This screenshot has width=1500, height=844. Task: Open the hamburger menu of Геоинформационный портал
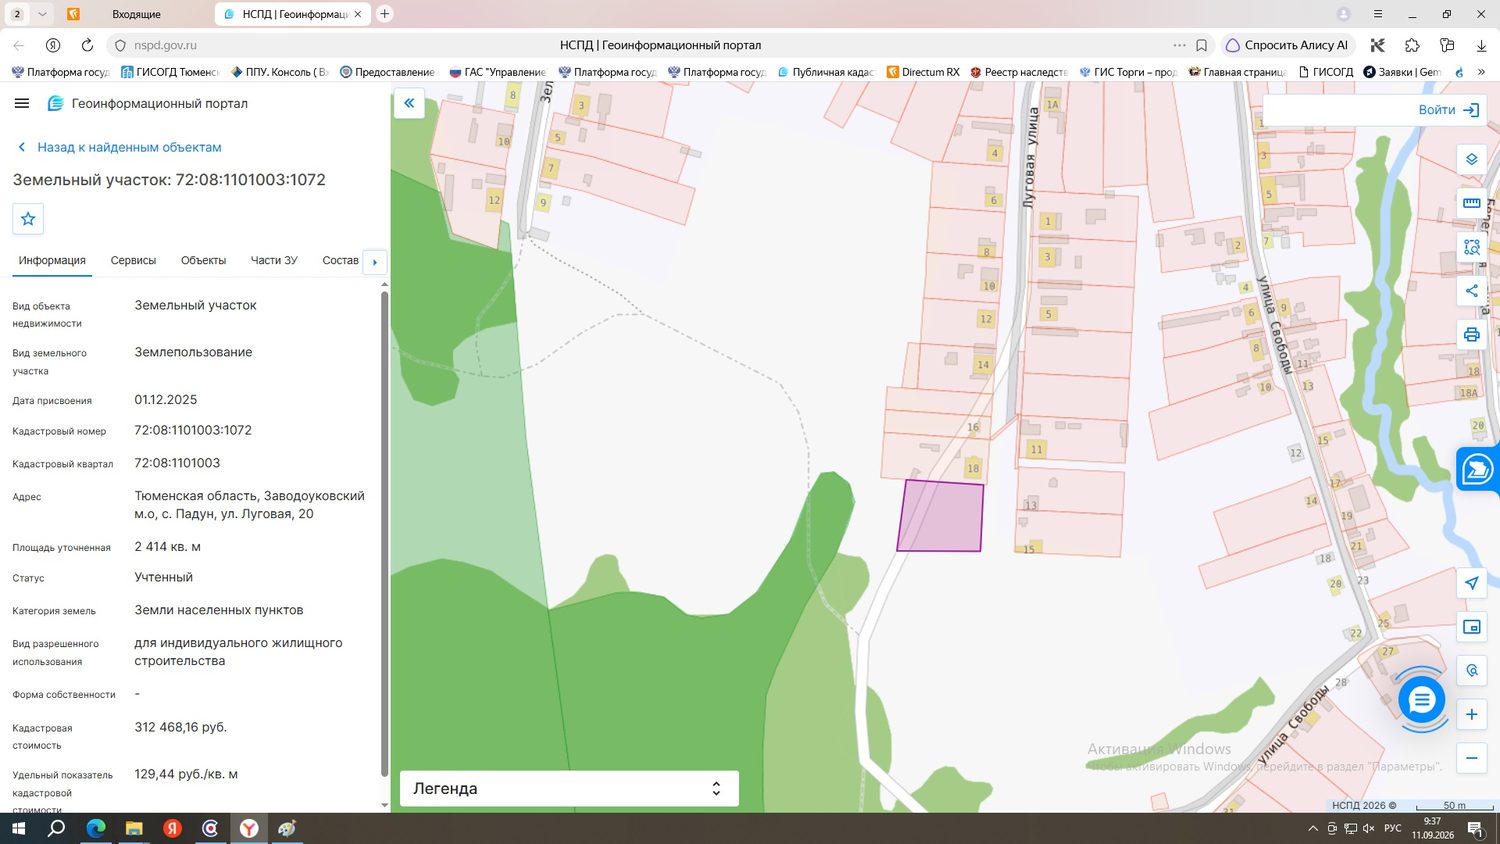pos(22,103)
